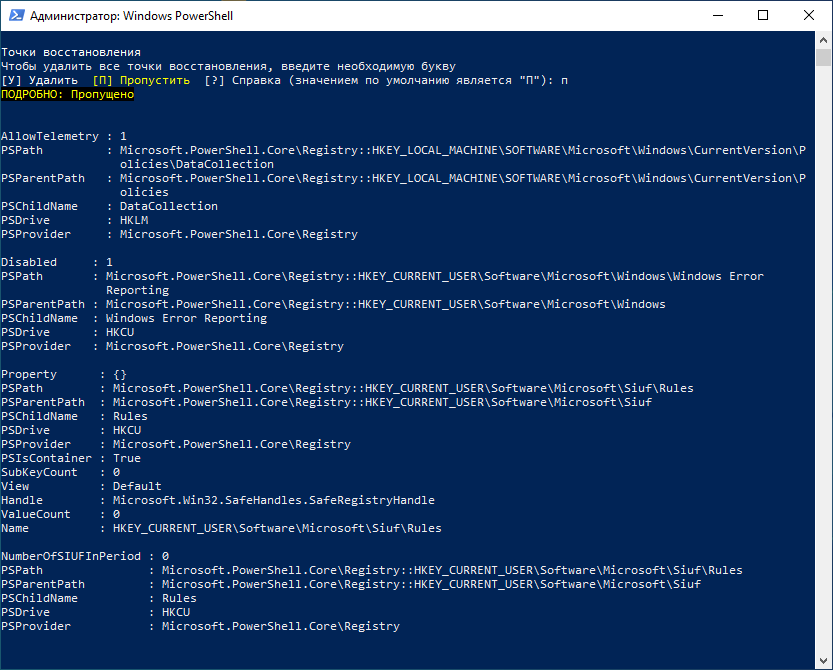The height and width of the screenshot is (670, 833).
Task: Click the Name value 'HKEY_CURRENT_USER\Software\Microsoft\Siuf\Rules'
Action: (277, 529)
